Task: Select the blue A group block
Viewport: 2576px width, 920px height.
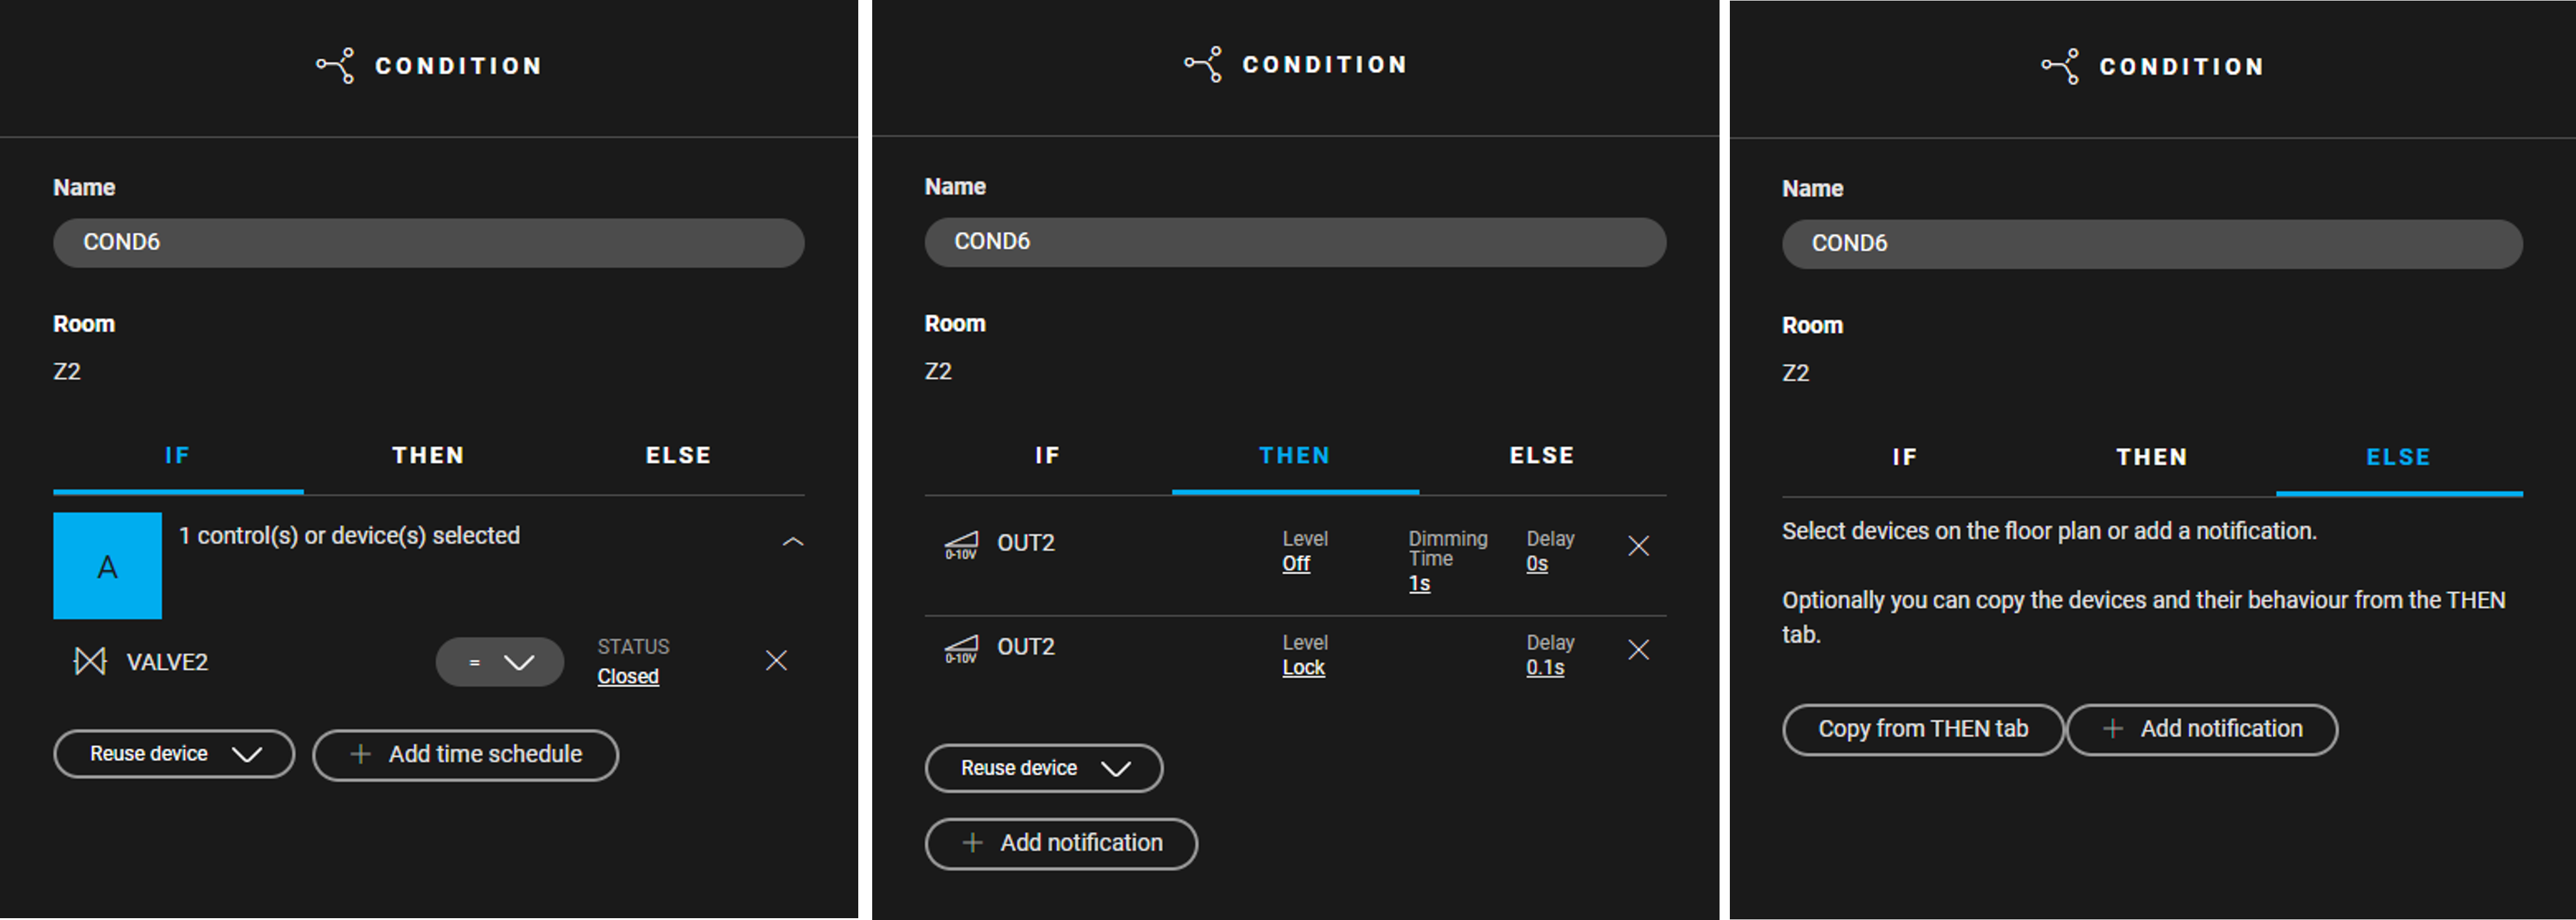Action: (107, 566)
